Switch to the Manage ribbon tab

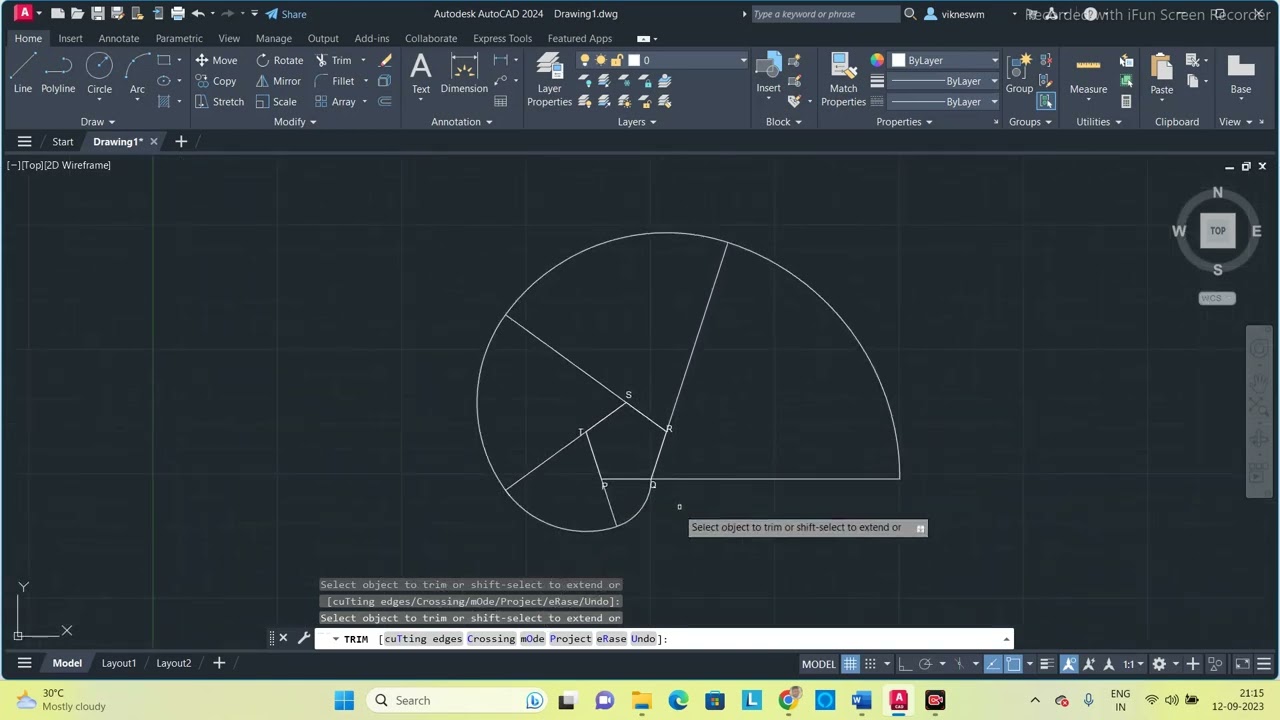[273, 38]
